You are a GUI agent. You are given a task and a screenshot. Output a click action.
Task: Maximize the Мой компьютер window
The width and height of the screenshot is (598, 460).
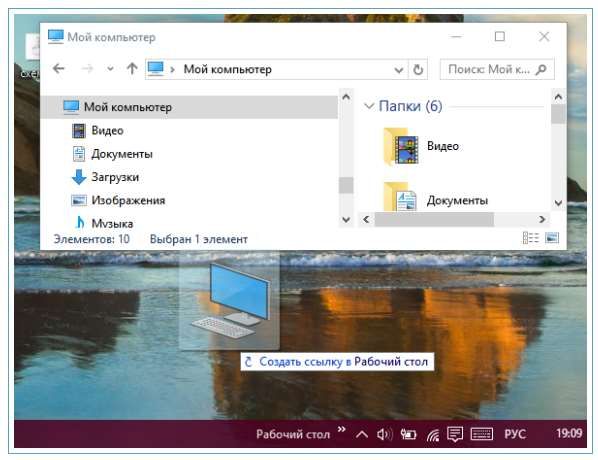click(x=500, y=36)
